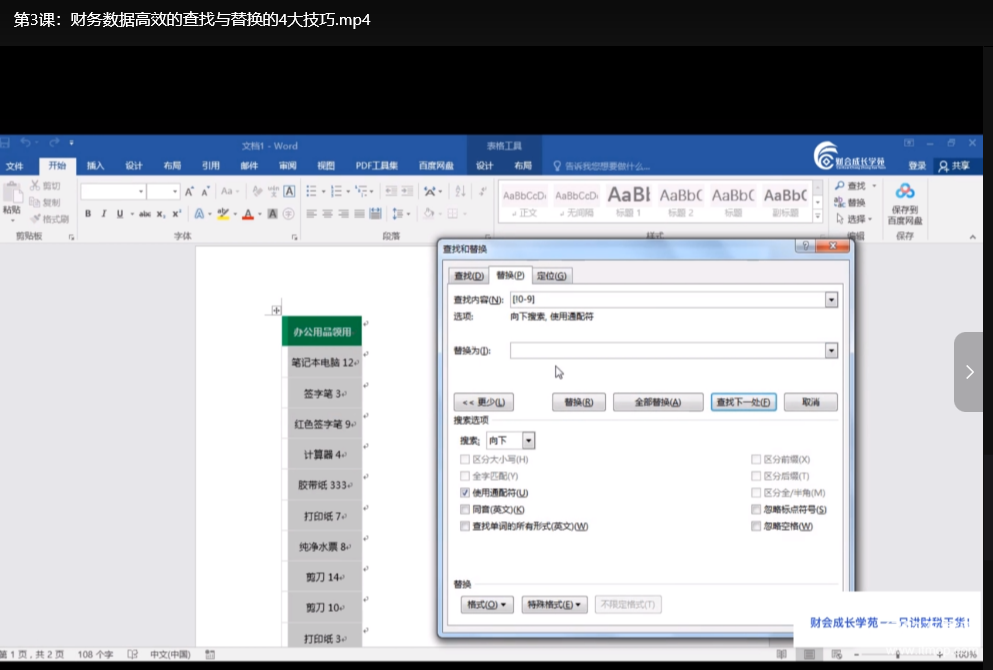Viewport: 993px width, 670px height.
Task: Open the 格式(O) dropdown button
Action: 486,605
